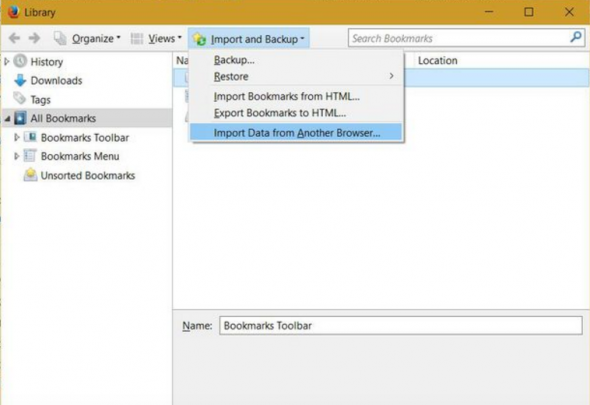
Task: Expand the History tree node
Action: tap(7, 61)
